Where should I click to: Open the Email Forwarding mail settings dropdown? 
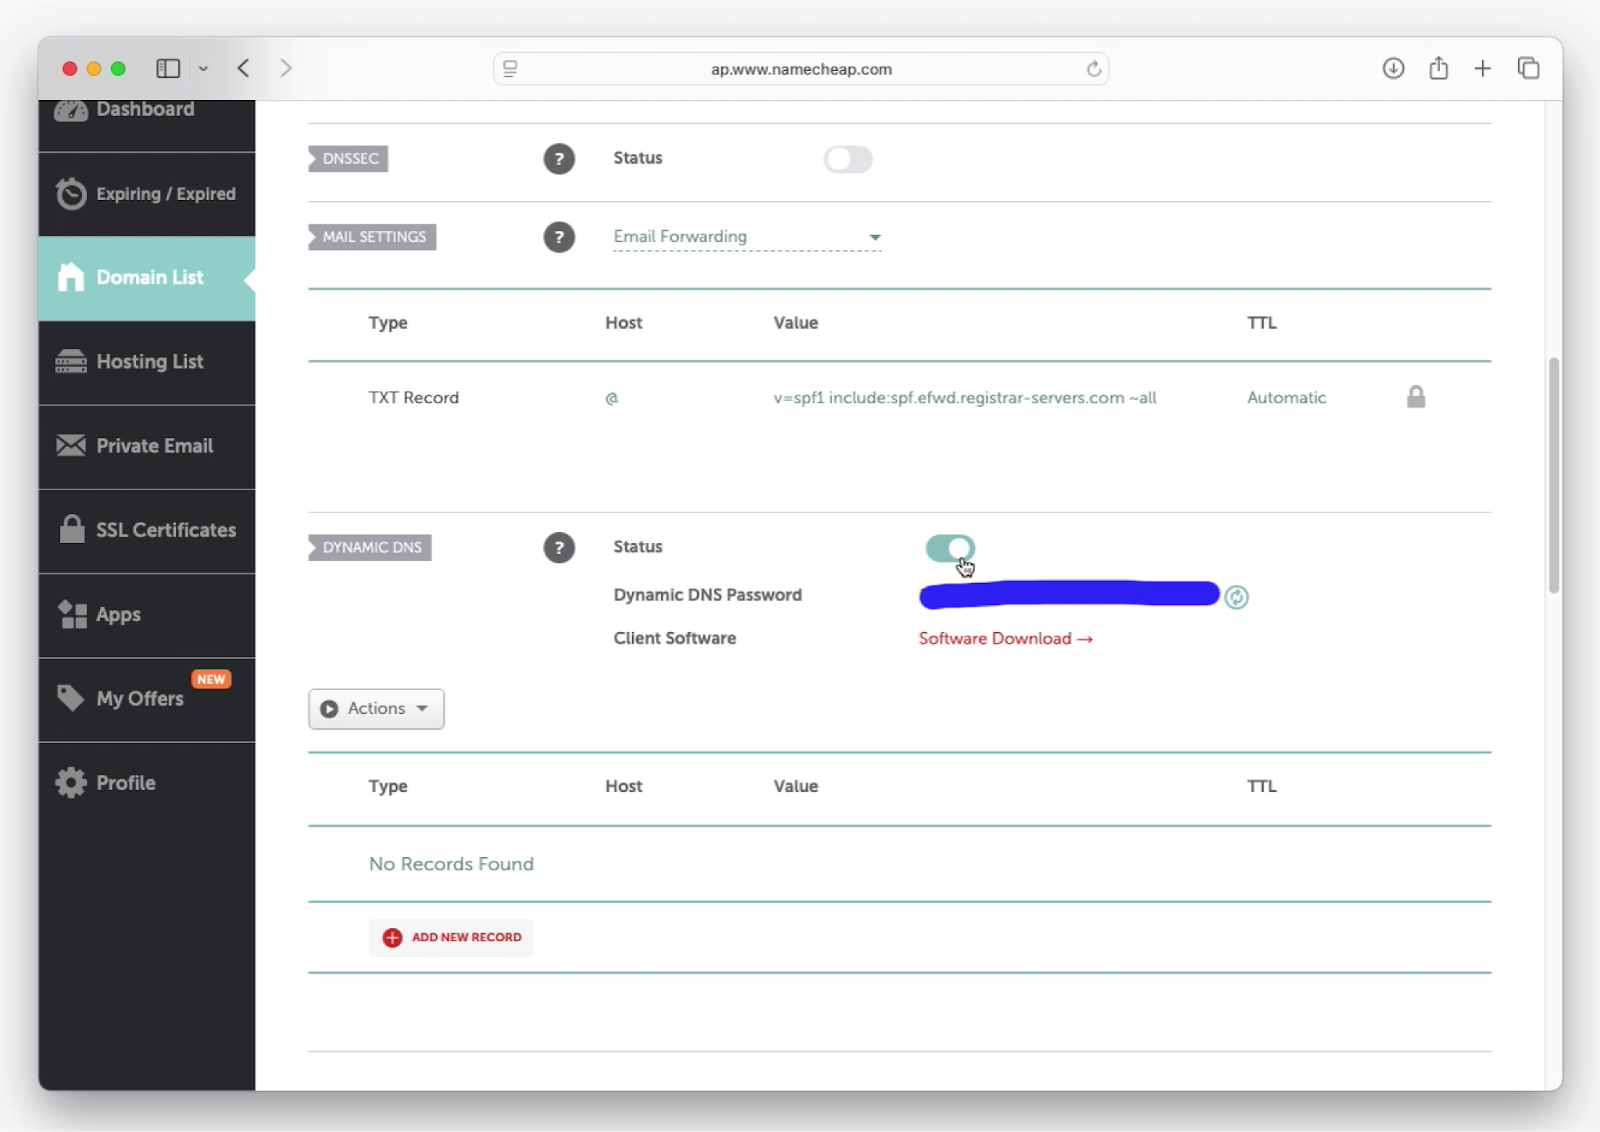coord(747,237)
